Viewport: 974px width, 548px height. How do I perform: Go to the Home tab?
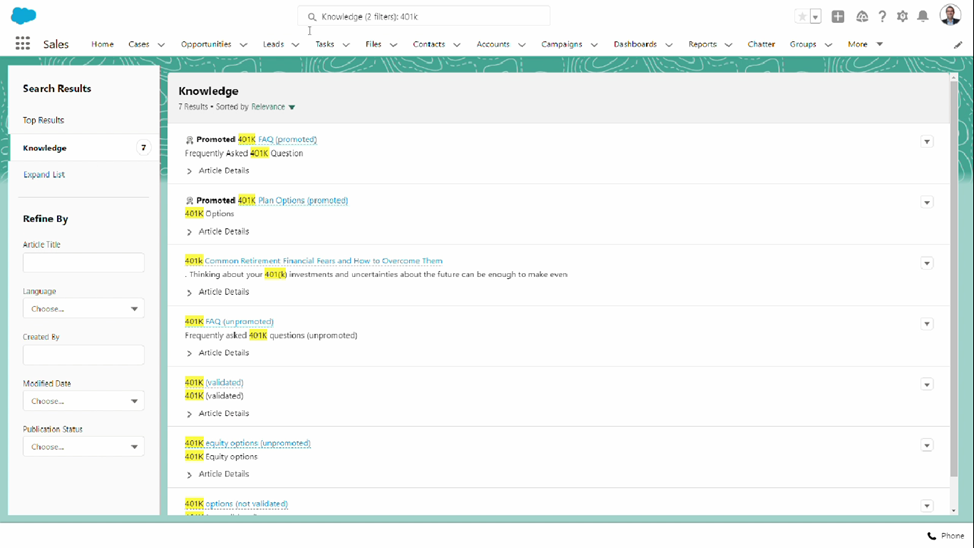102,44
